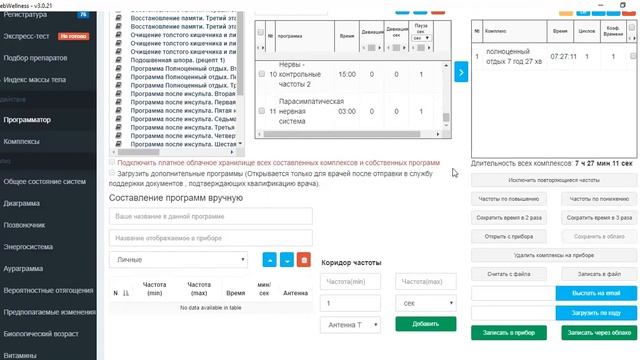The height and width of the screenshot is (360, 640).
Task: Click book icon of после инсульта. Пятая row
Action: (118, 110)
